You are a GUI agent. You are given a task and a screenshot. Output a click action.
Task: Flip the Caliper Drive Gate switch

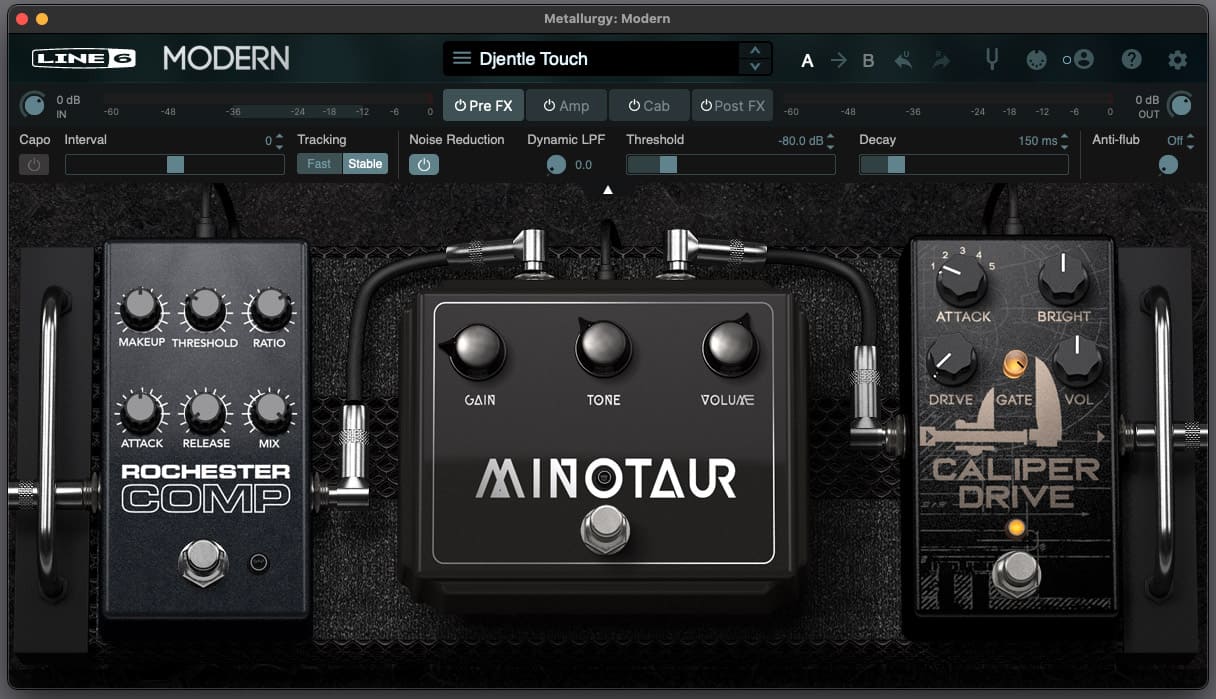tap(1016, 366)
